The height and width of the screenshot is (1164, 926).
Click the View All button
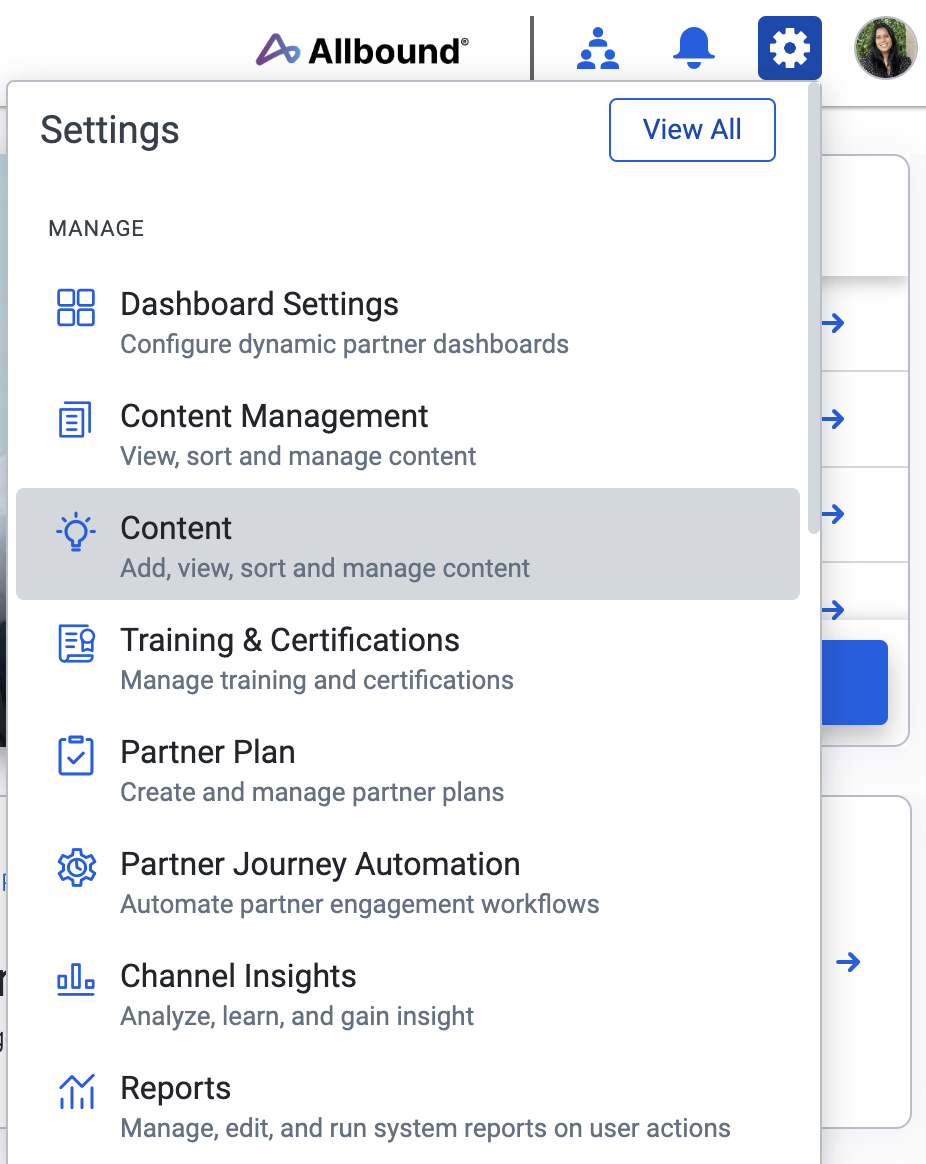[692, 130]
